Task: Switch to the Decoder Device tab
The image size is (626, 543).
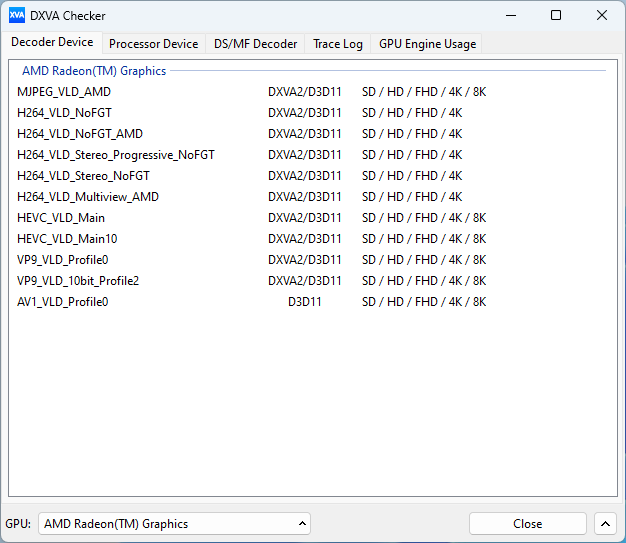Action: click(x=52, y=42)
